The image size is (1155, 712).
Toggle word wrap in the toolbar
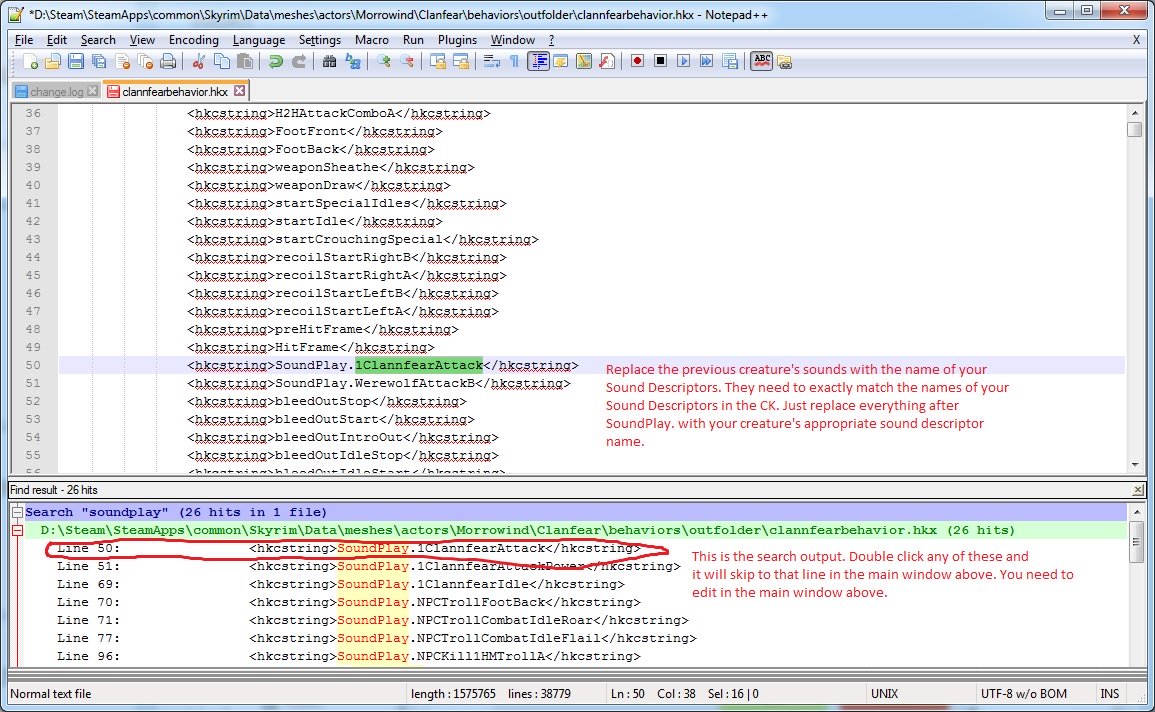[x=491, y=62]
